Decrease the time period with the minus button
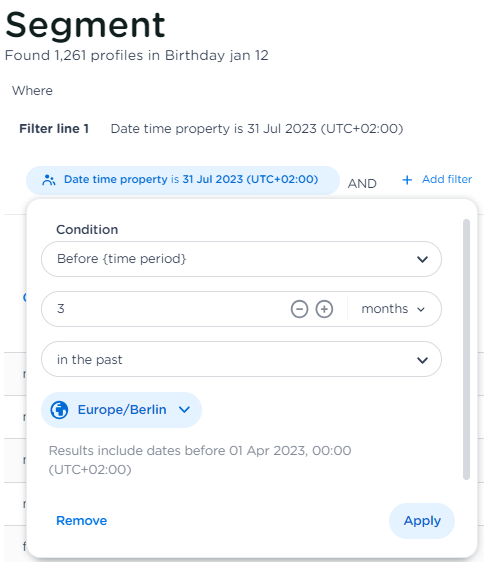The image size is (484, 562). 299,309
